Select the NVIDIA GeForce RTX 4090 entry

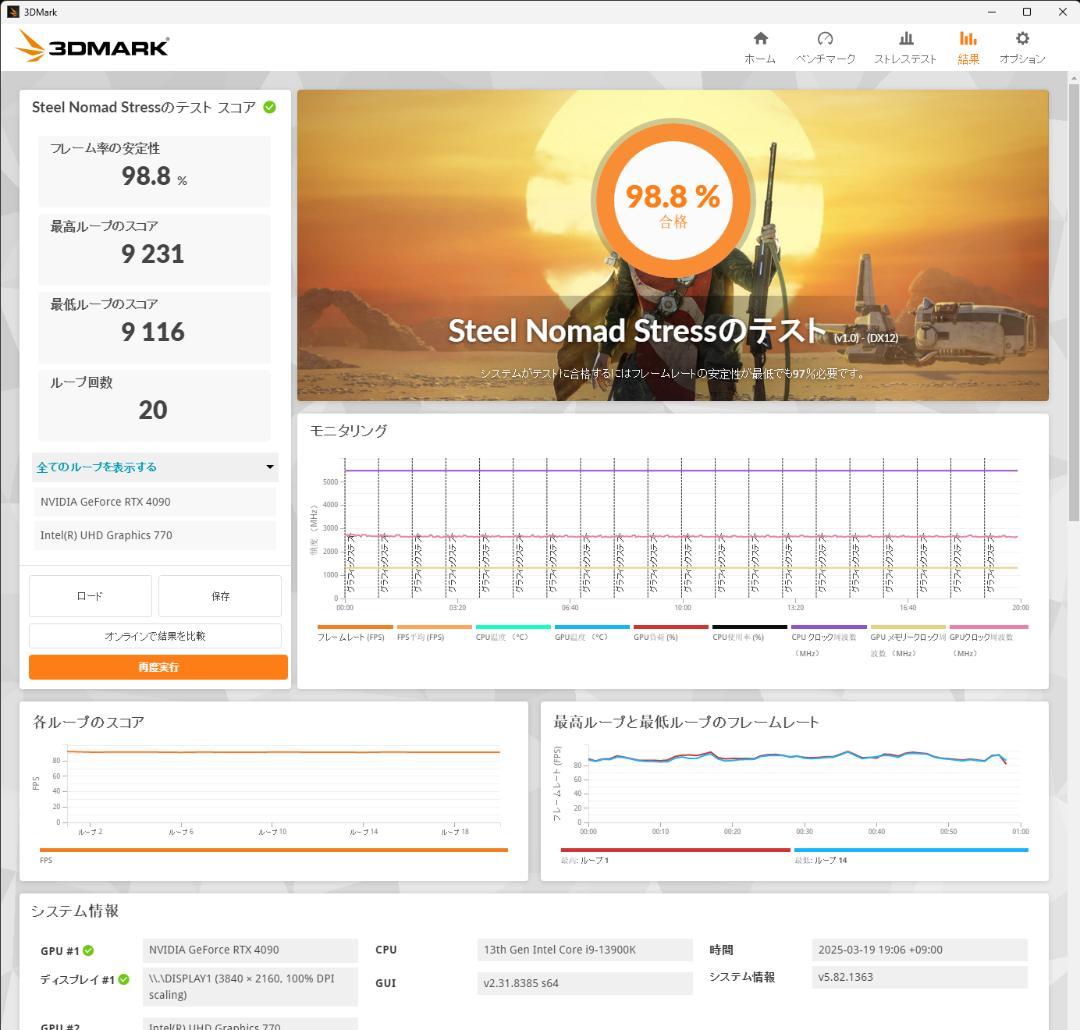[155, 501]
